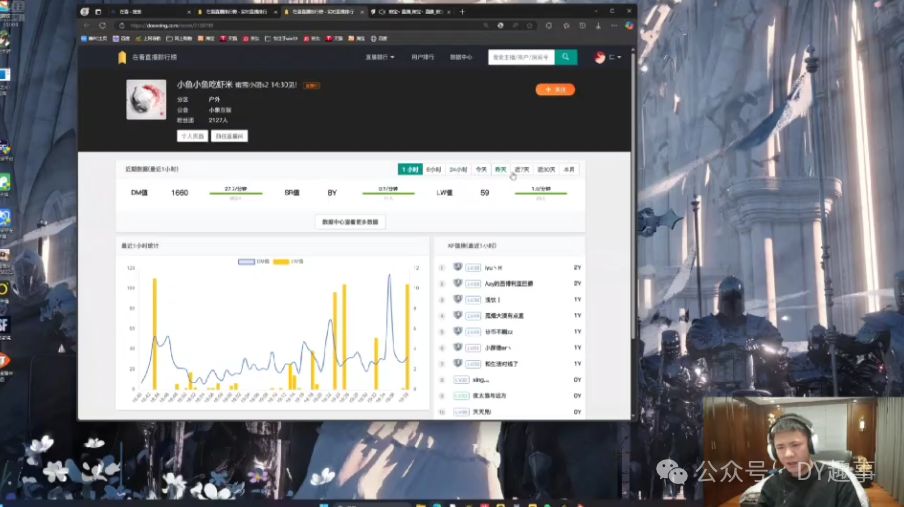Go to the 用户排行 nav item
The height and width of the screenshot is (507, 904).
click(x=422, y=57)
